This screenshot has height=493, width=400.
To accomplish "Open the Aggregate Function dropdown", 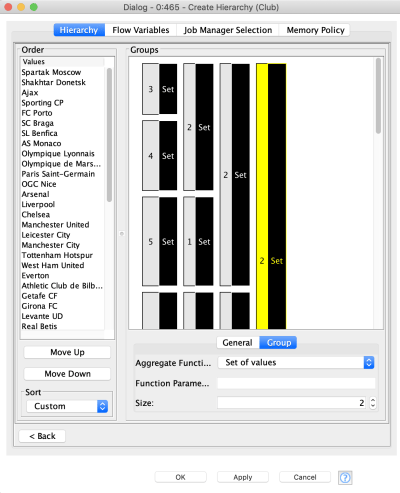I will coord(296,362).
